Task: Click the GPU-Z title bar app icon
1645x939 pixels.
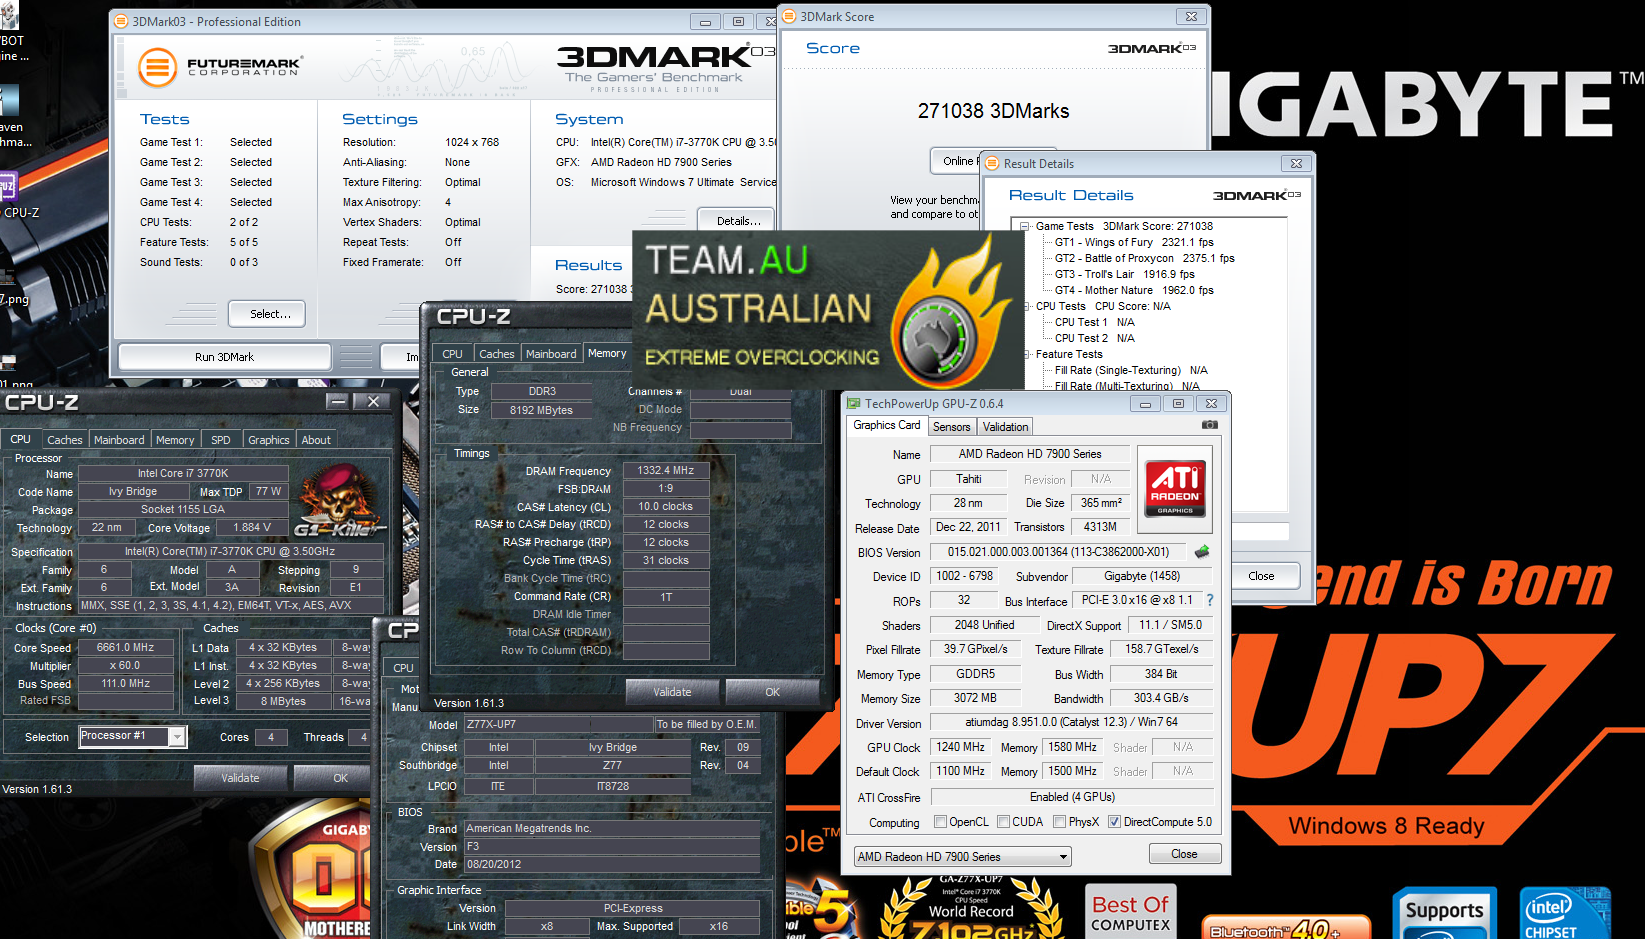Action: point(853,404)
